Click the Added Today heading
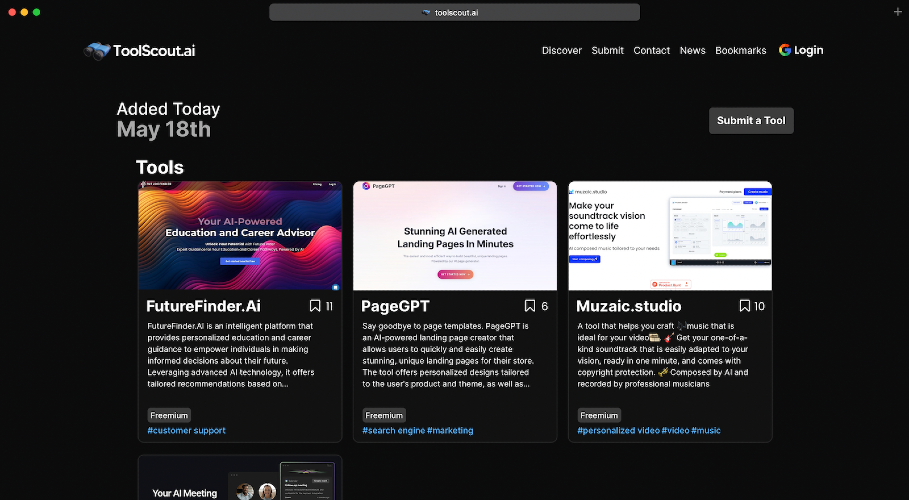Screen dimensions: 909x500 tap(168, 109)
